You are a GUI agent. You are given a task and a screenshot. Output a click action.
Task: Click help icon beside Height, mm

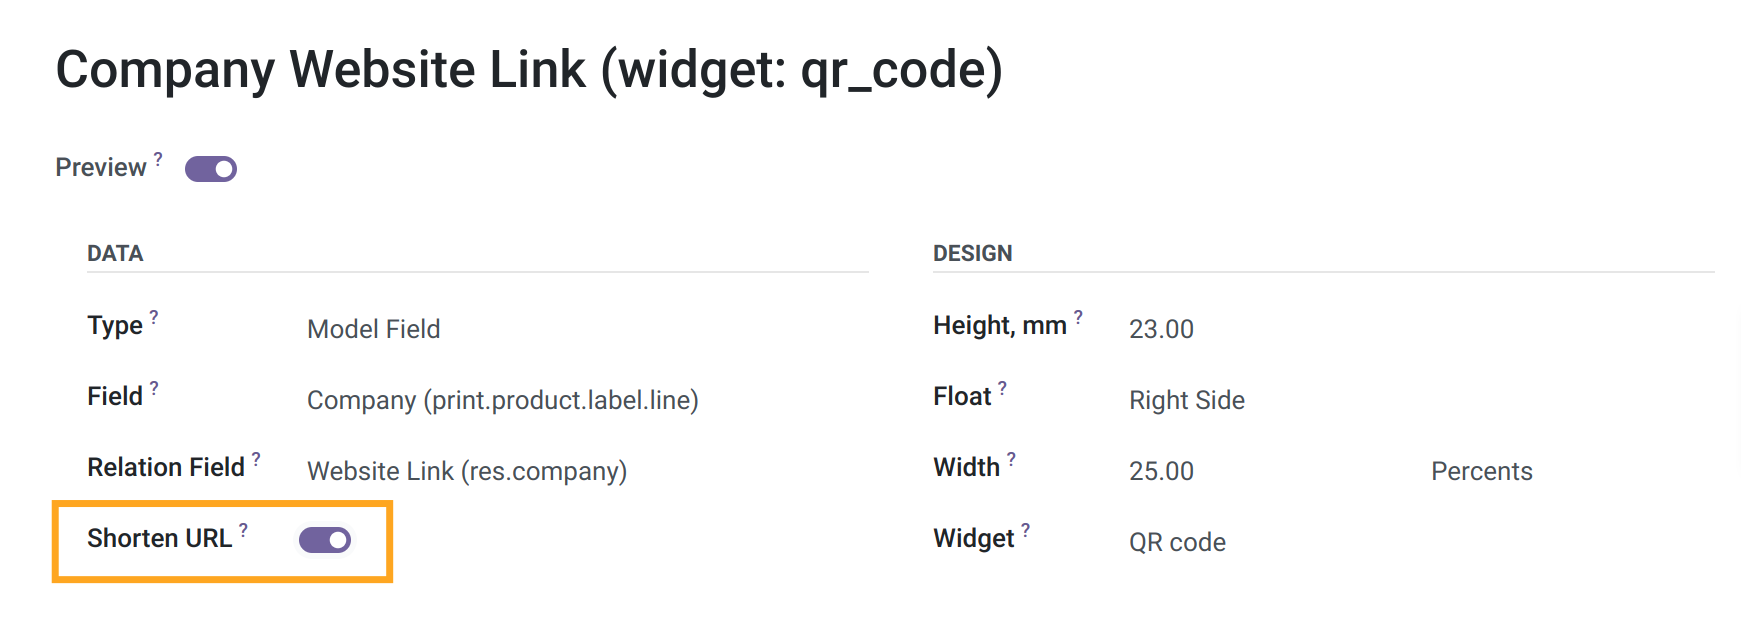click(1078, 317)
